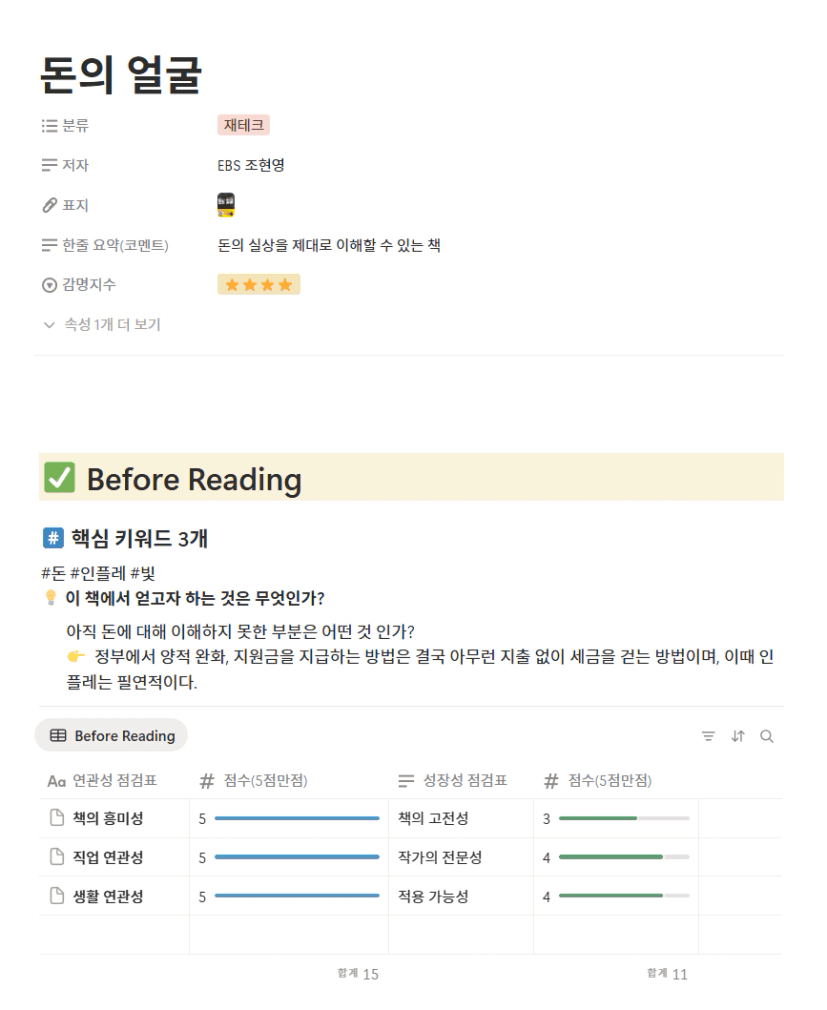Open table search with magnifier icon
Image resolution: width=827 pixels, height=1010 pixels.
(767, 736)
